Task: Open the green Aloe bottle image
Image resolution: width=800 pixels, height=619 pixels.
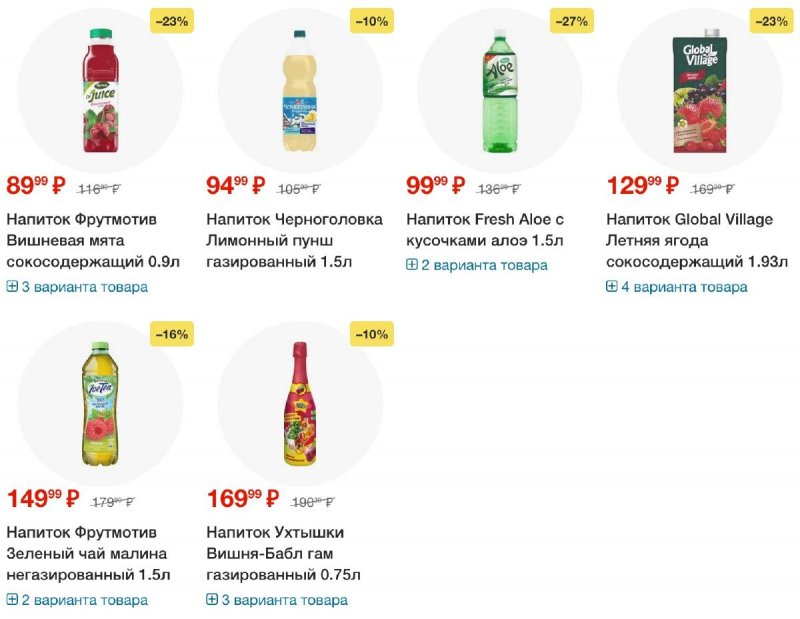Action: (x=500, y=91)
